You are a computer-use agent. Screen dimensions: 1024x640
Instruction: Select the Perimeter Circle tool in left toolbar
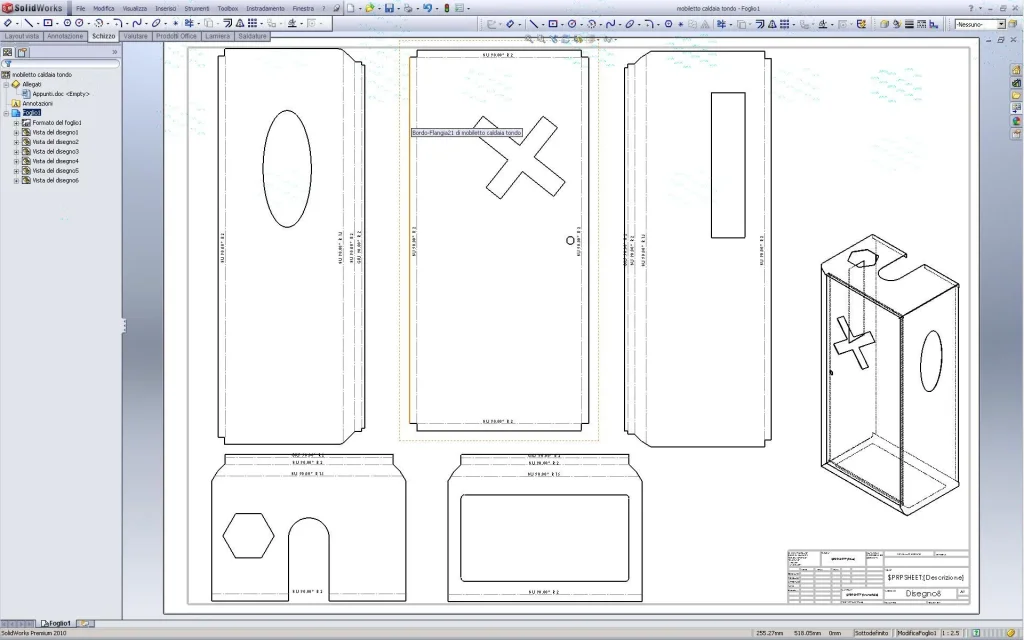(x=79, y=23)
